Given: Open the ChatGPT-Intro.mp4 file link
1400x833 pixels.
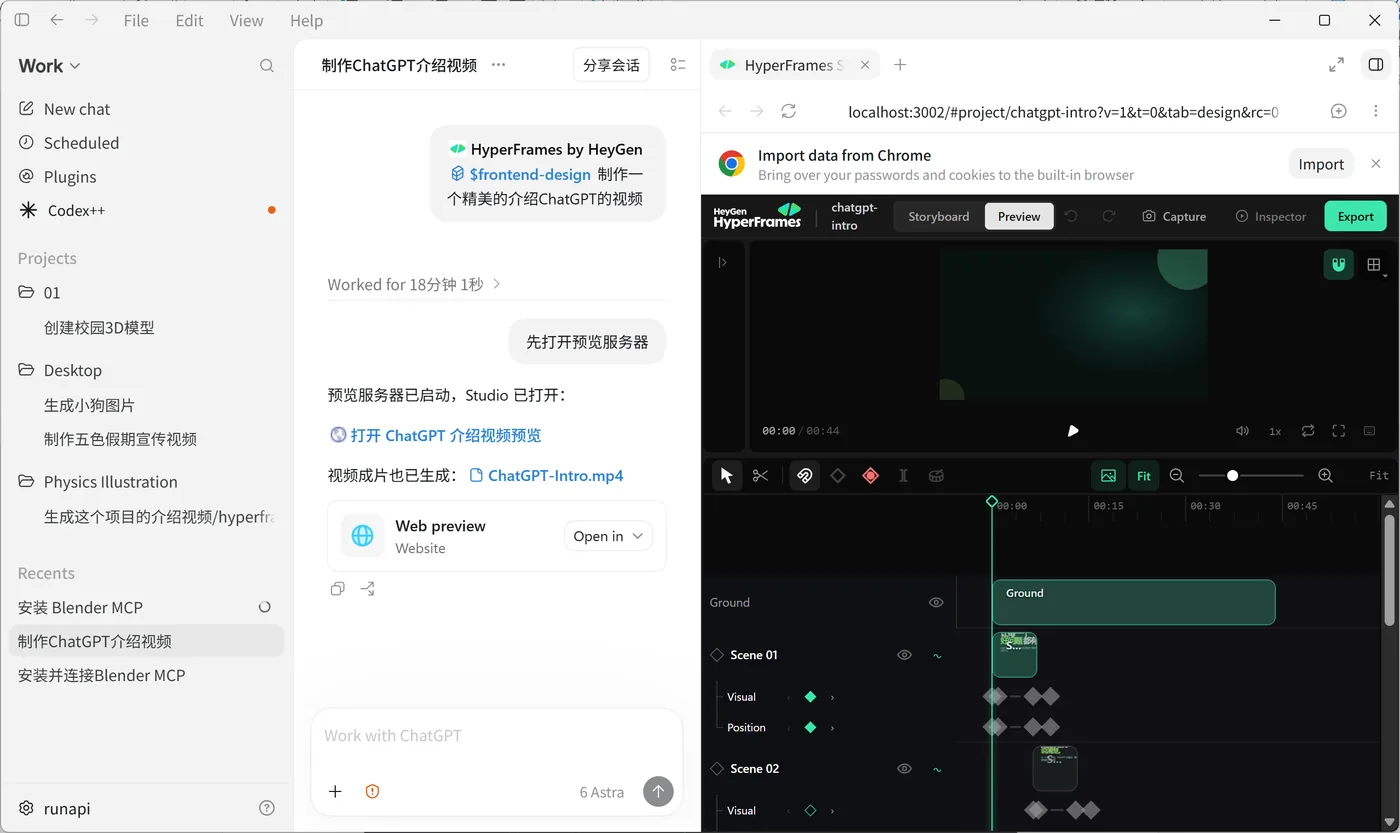Looking at the screenshot, I should (546, 476).
